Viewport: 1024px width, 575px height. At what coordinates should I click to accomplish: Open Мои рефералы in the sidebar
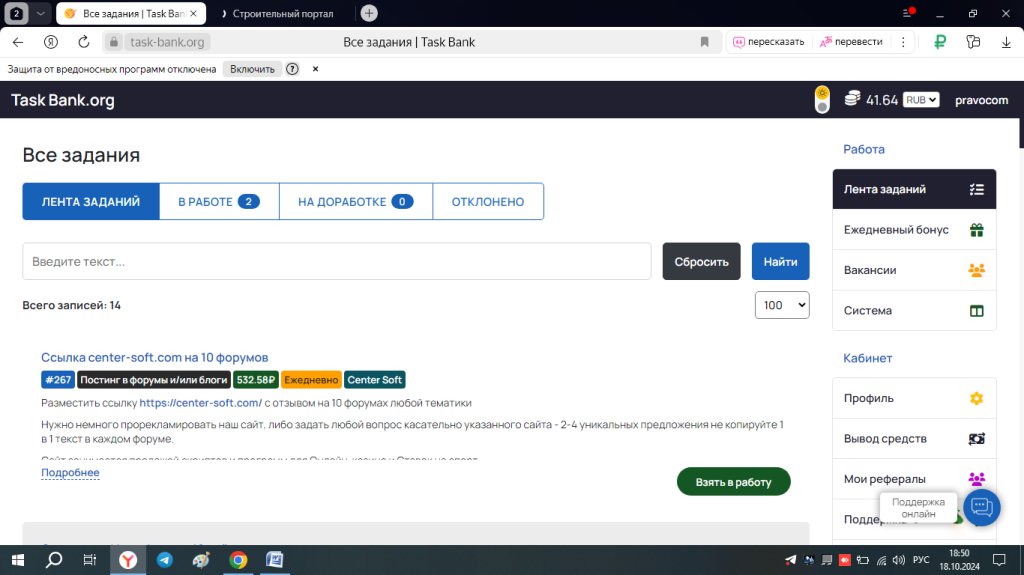tap(914, 479)
